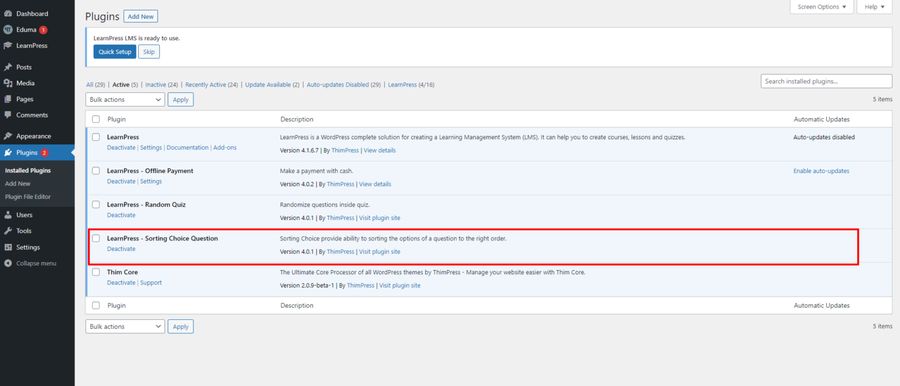Expand the Screen Options panel

click(x=822, y=7)
